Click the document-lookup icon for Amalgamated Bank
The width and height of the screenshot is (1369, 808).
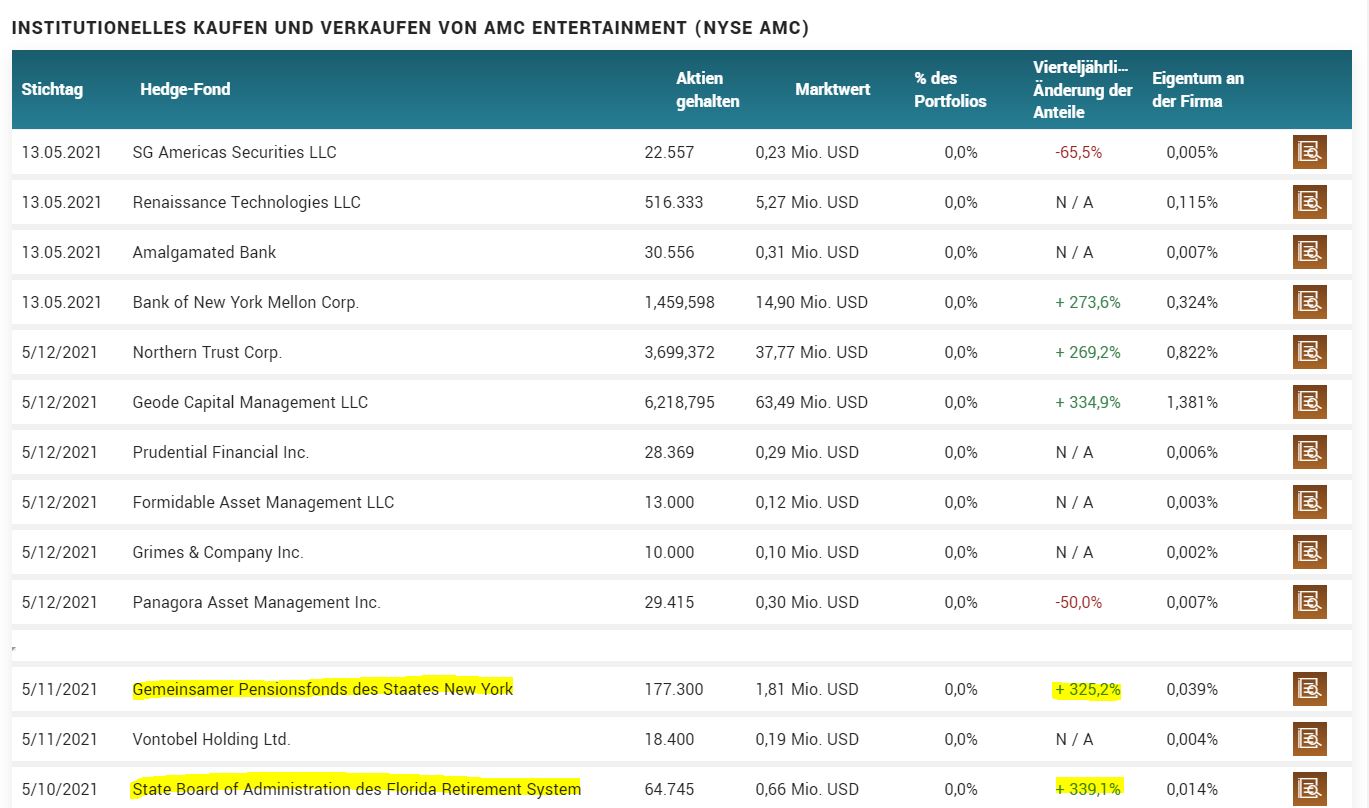(x=1310, y=252)
